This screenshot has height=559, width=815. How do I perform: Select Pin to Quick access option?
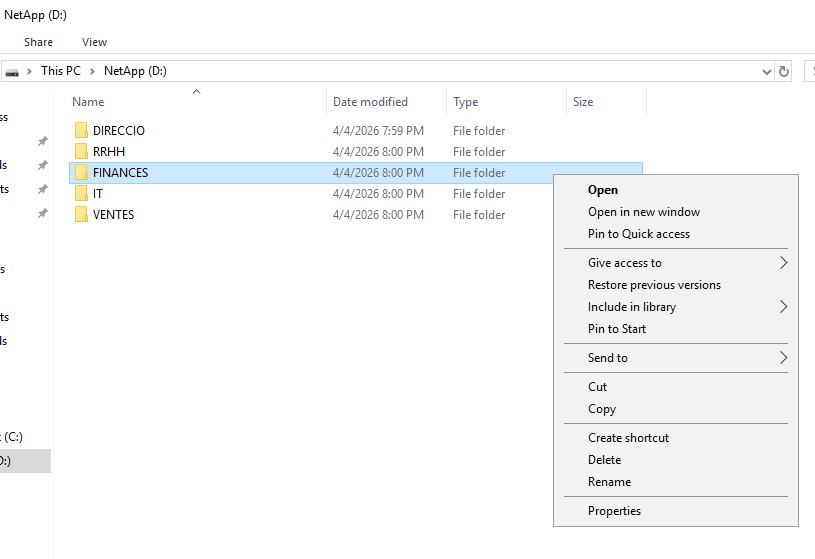(638, 234)
